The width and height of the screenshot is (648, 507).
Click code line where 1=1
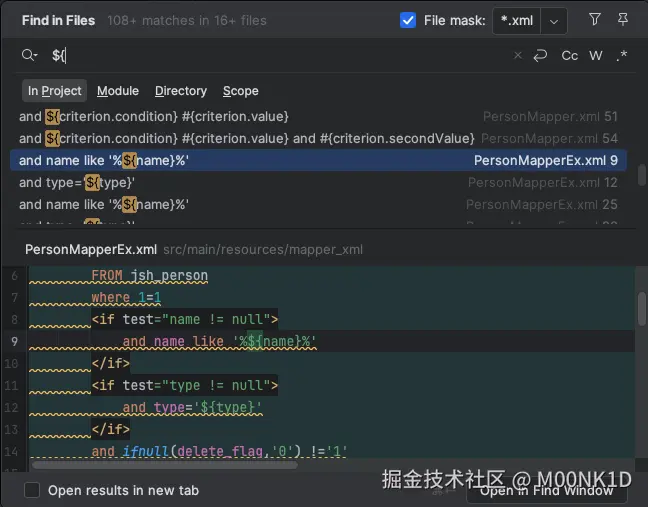click(126, 298)
